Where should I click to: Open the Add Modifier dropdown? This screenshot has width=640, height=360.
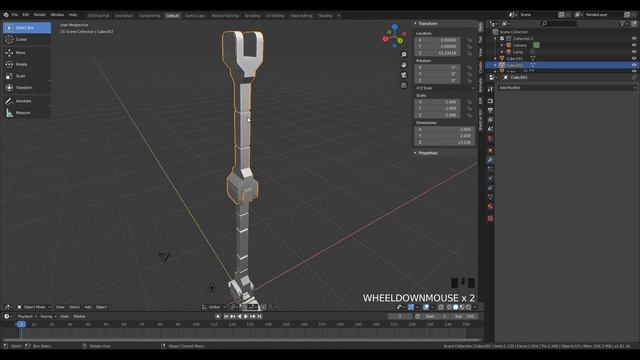(567, 87)
